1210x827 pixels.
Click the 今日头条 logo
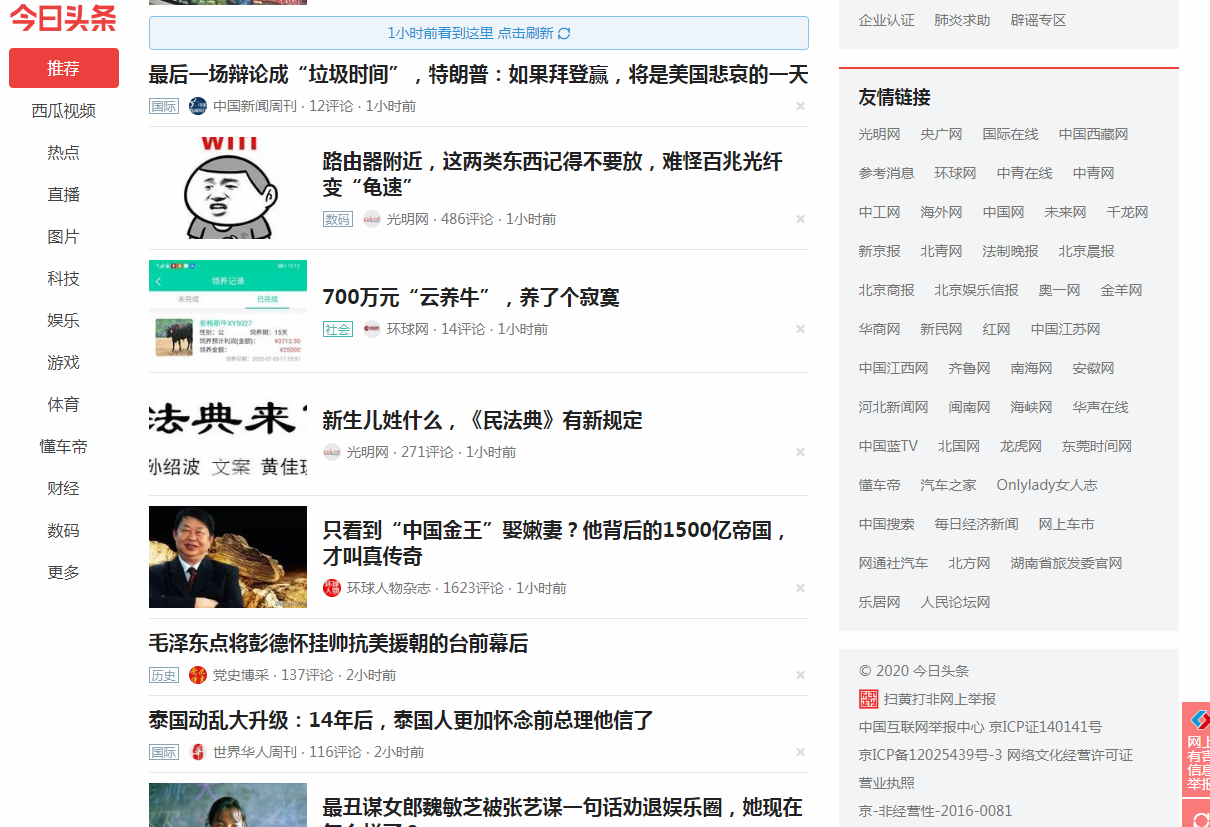63,19
